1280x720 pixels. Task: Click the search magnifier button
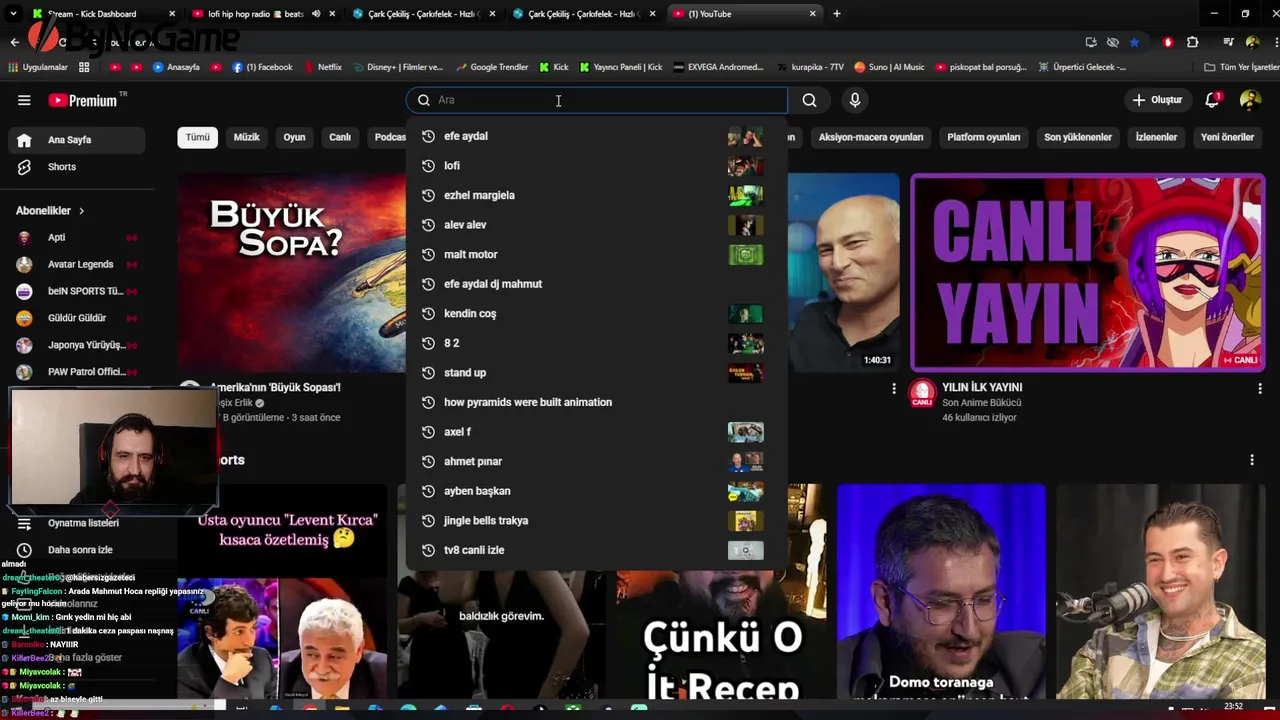coord(809,100)
